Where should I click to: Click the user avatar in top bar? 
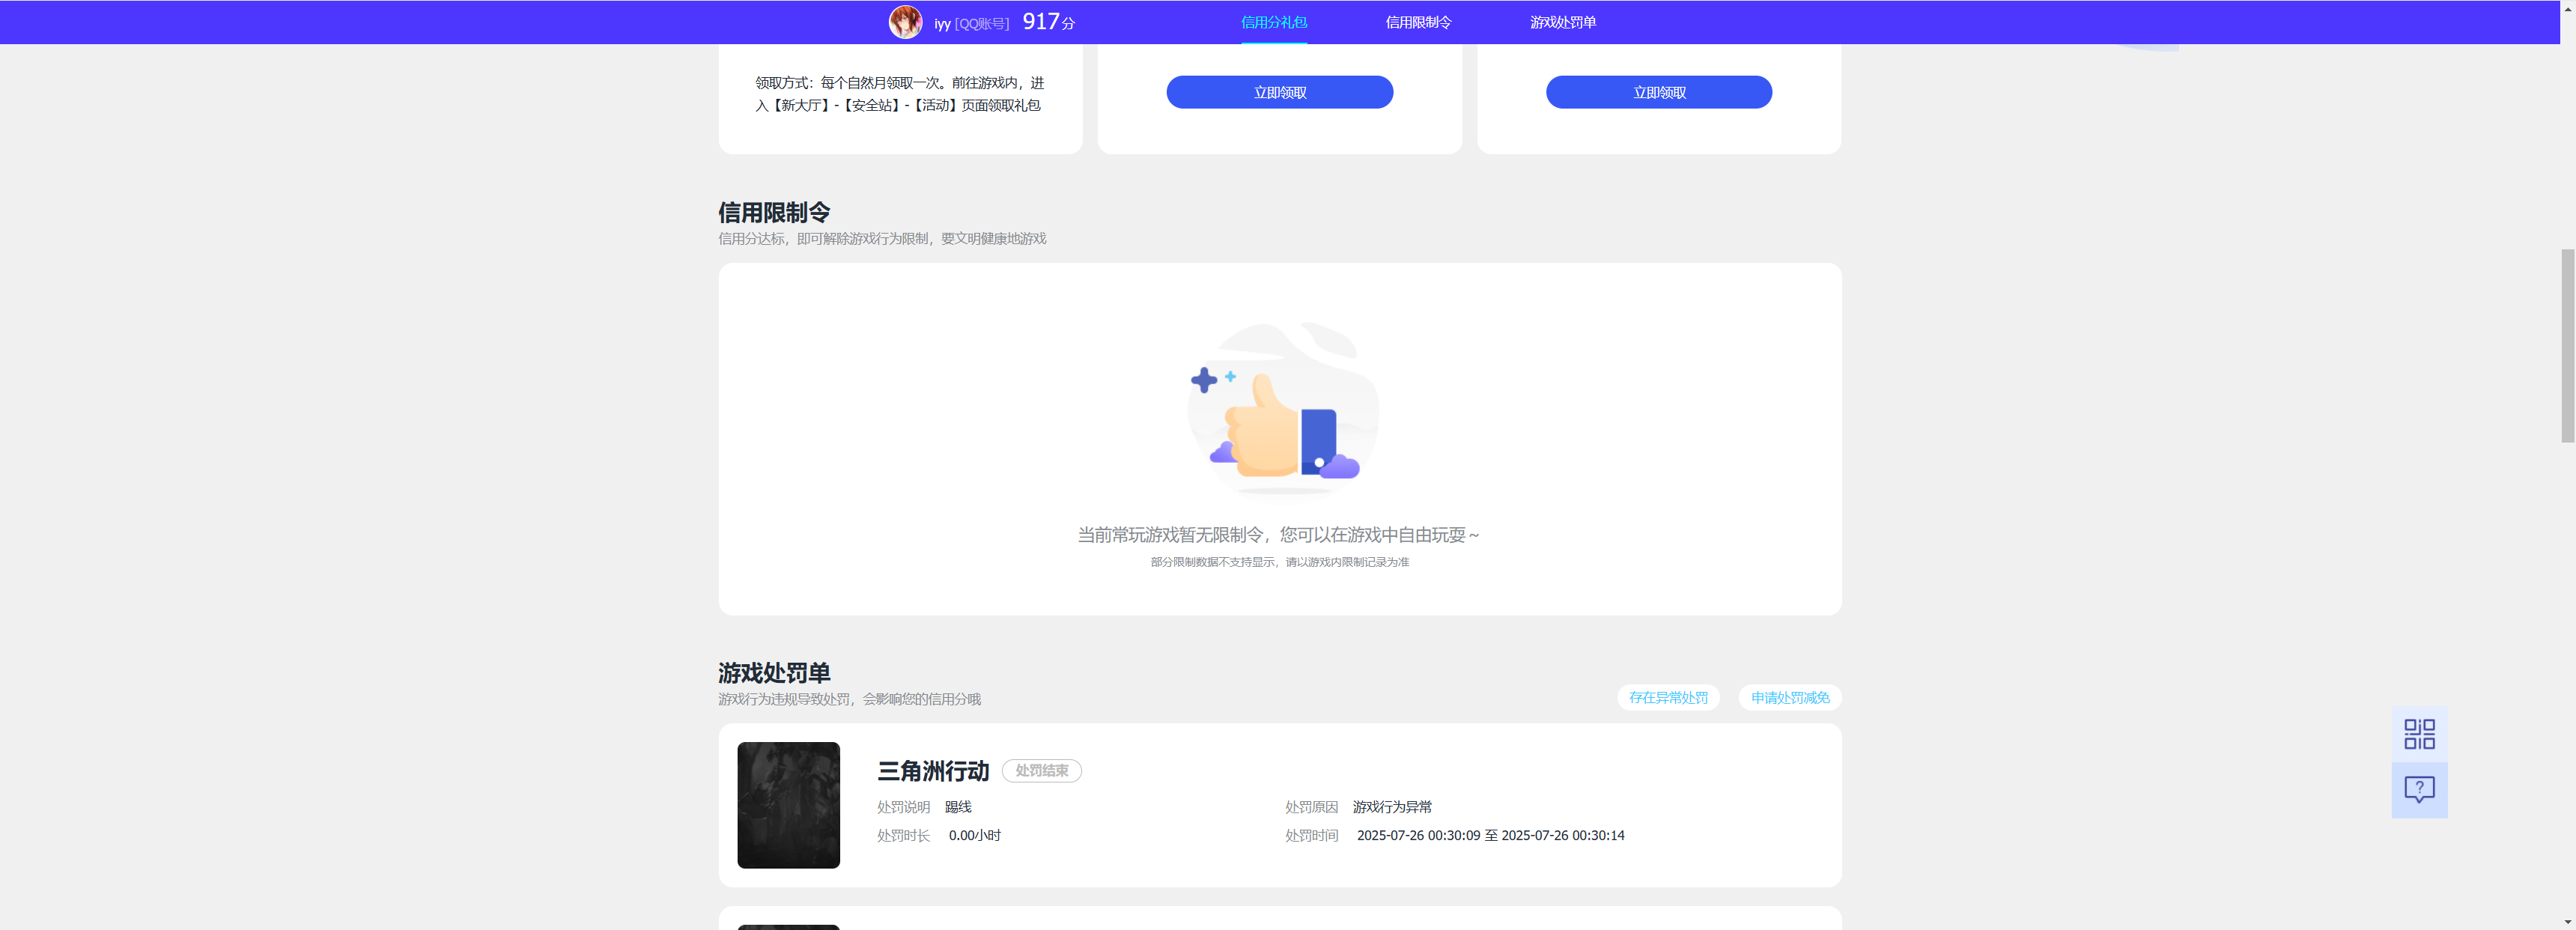point(905,22)
